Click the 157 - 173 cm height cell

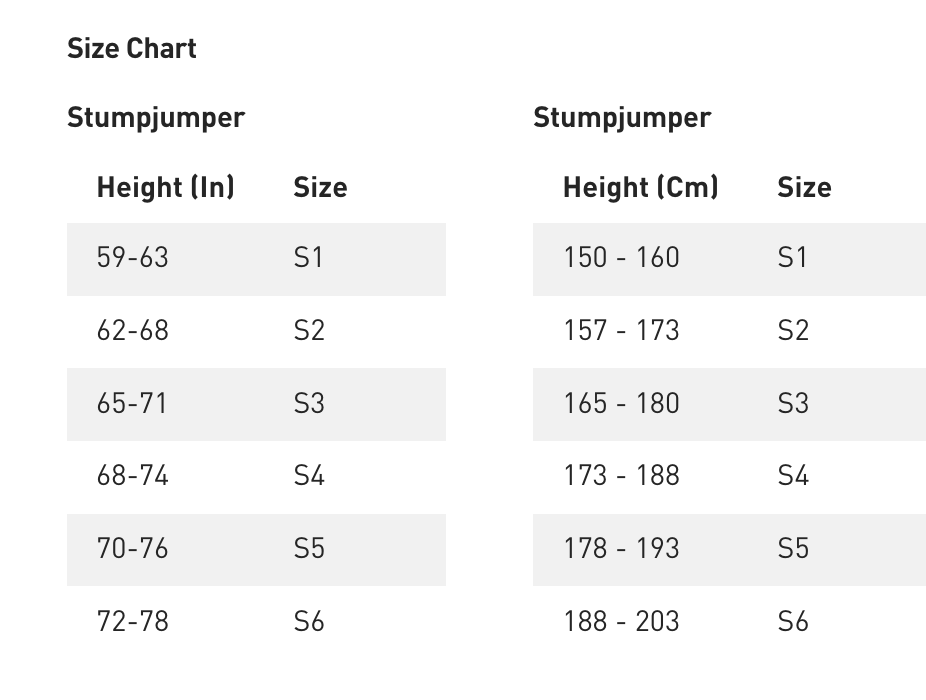point(621,331)
